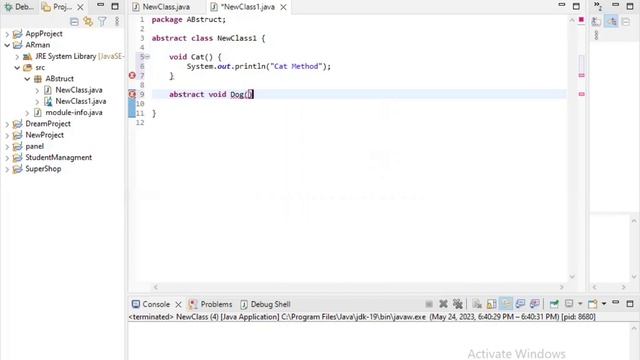
Task: Open the Project Explorer filter icon
Action: tap(102, 22)
